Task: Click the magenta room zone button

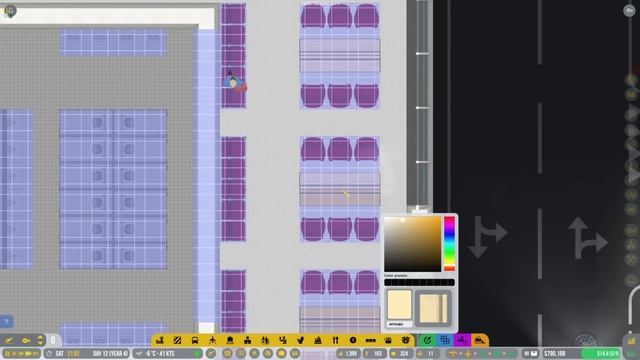Action: (x=462, y=340)
